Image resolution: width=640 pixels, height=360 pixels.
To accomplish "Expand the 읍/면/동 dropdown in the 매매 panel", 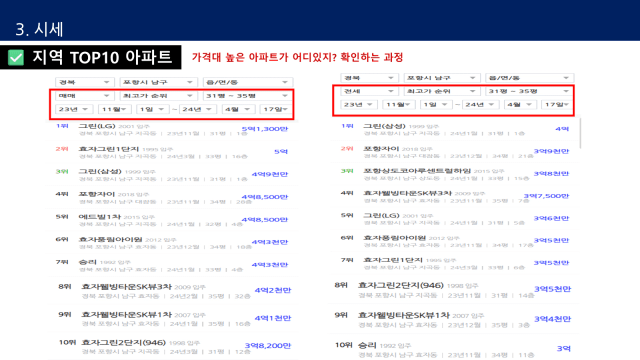I will pos(247,82).
